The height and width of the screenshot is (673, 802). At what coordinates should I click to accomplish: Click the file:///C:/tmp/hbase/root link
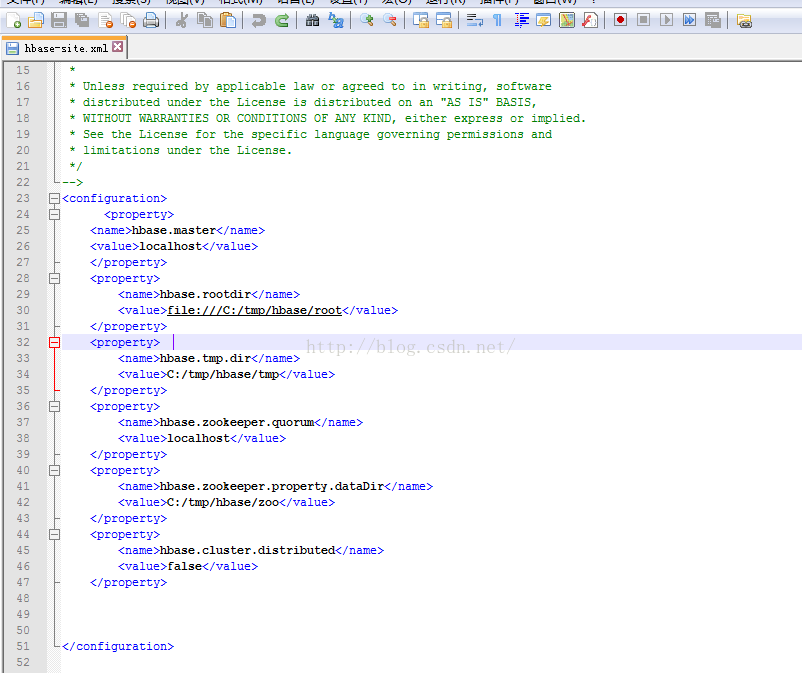click(x=254, y=310)
